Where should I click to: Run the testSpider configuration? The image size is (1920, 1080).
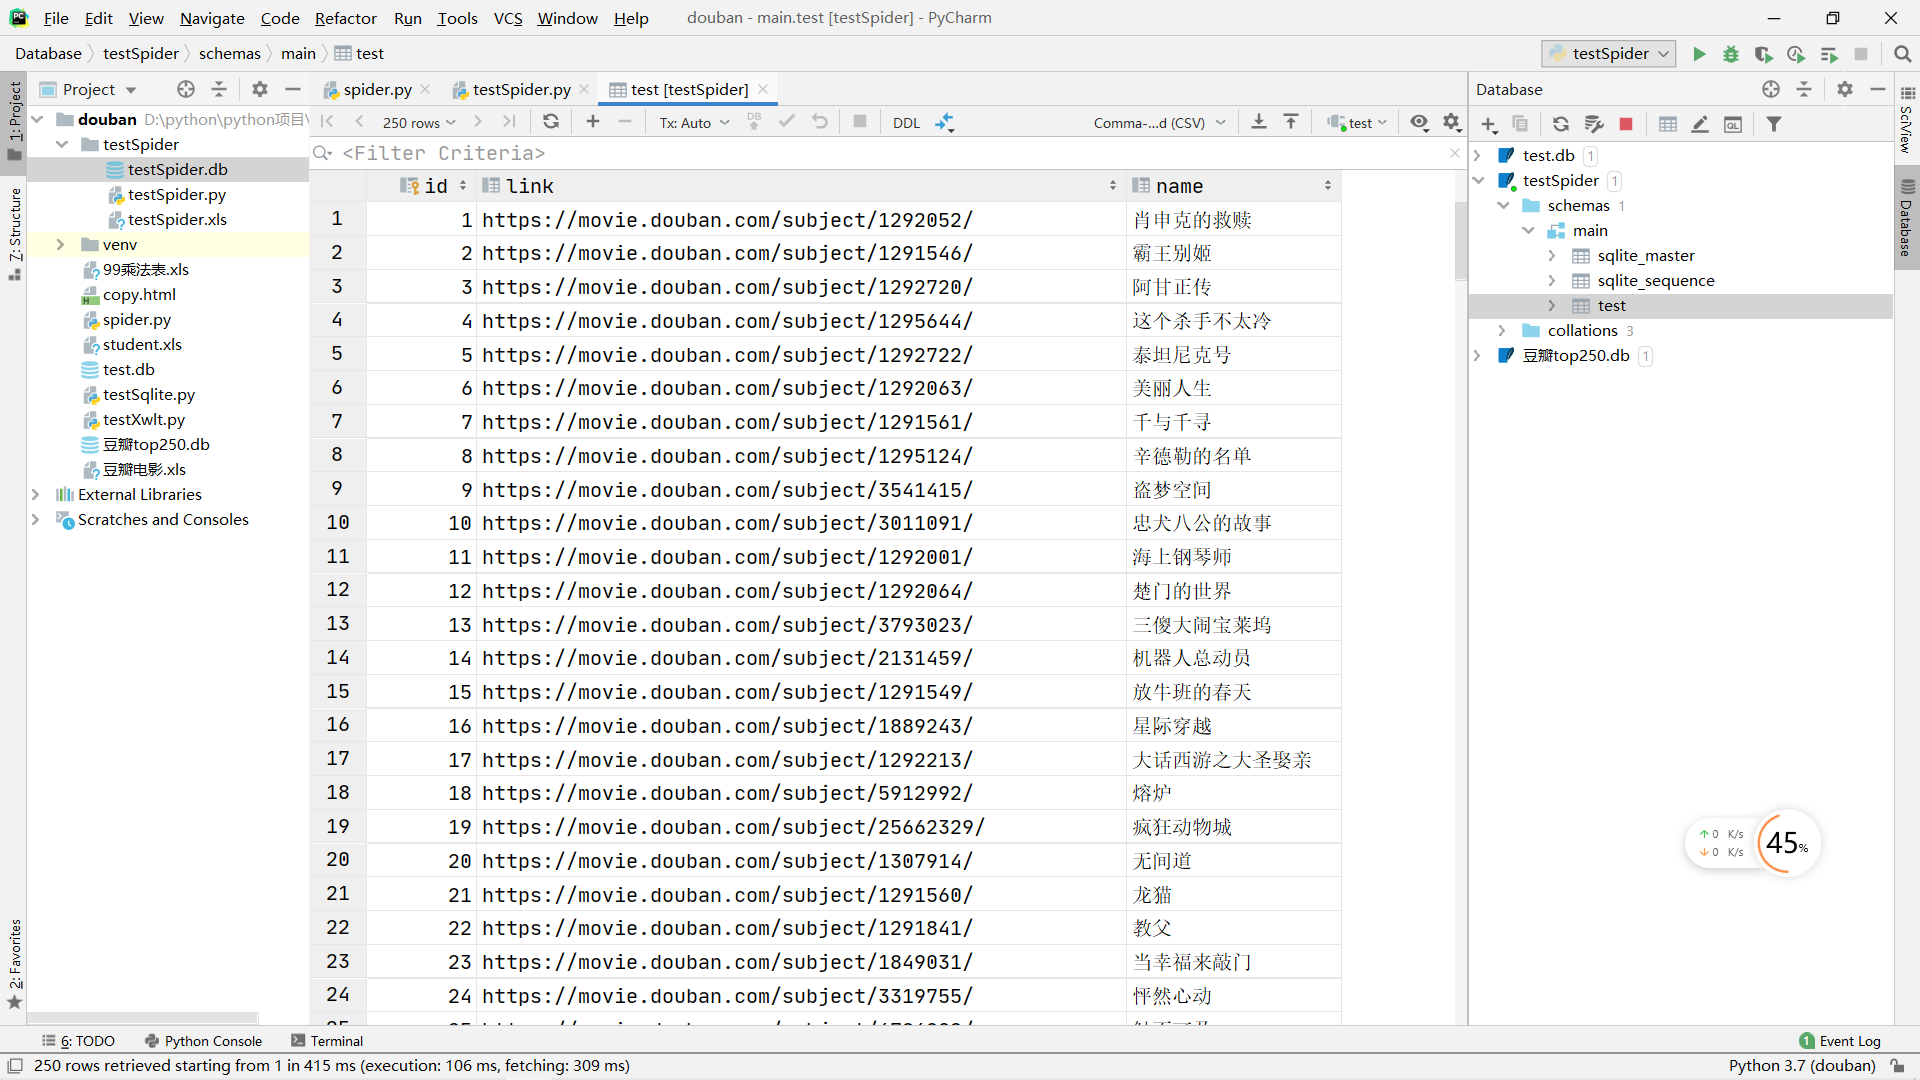pos(1698,54)
